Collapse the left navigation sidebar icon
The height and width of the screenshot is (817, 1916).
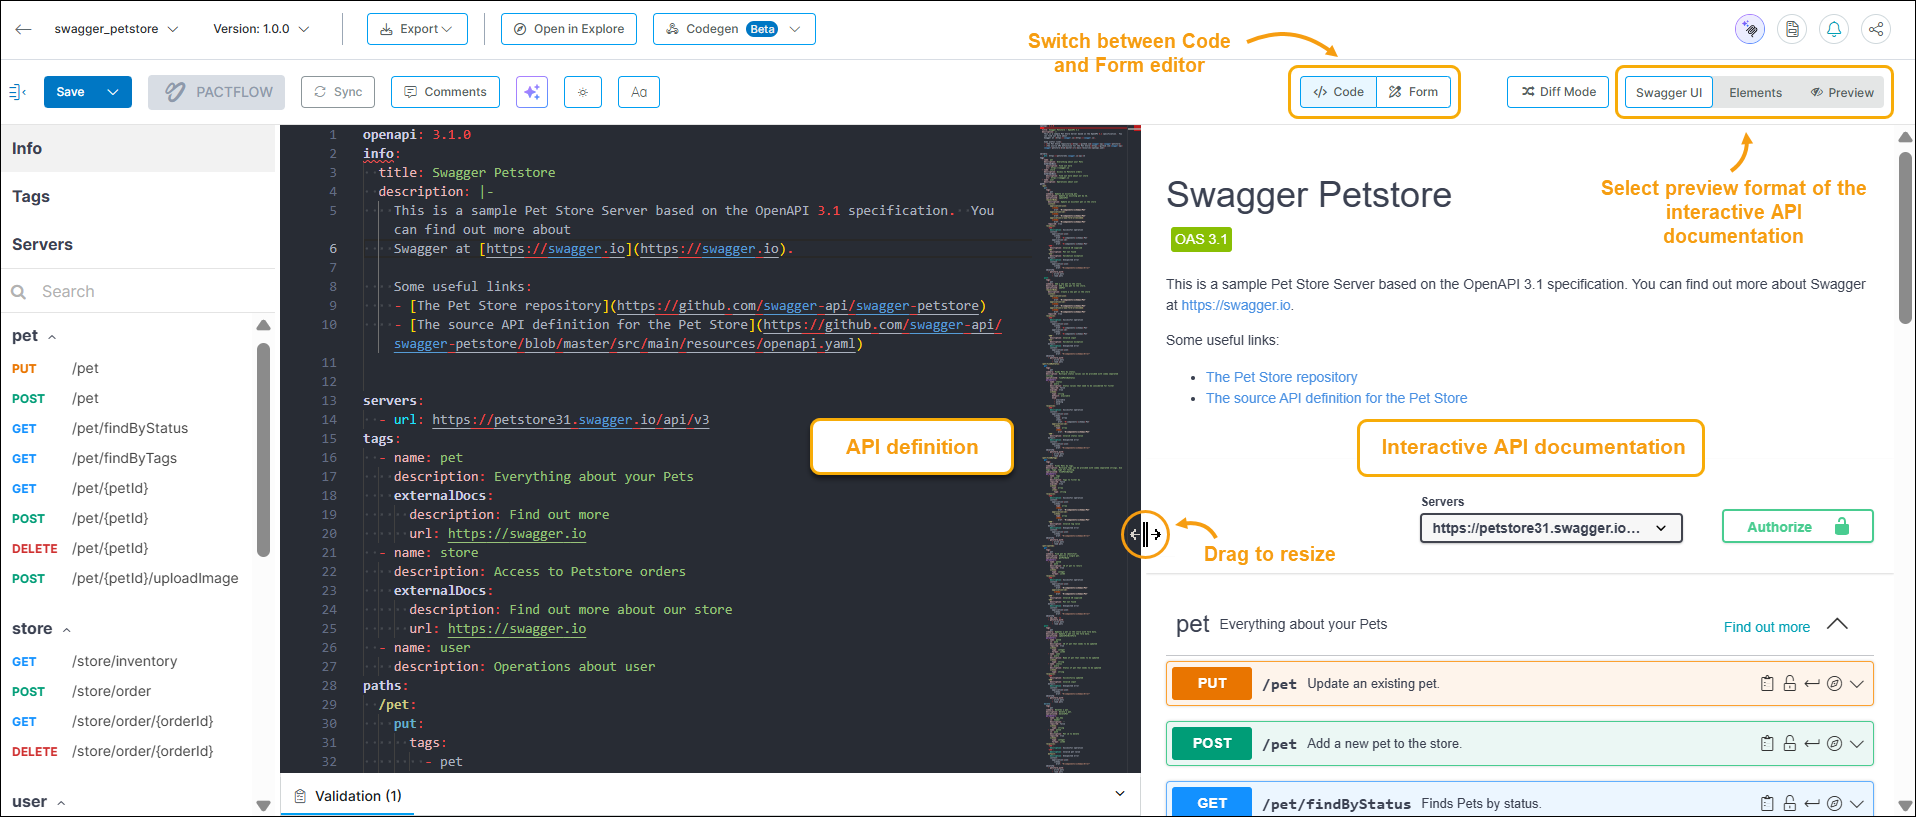pyautogui.click(x=17, y=92)
